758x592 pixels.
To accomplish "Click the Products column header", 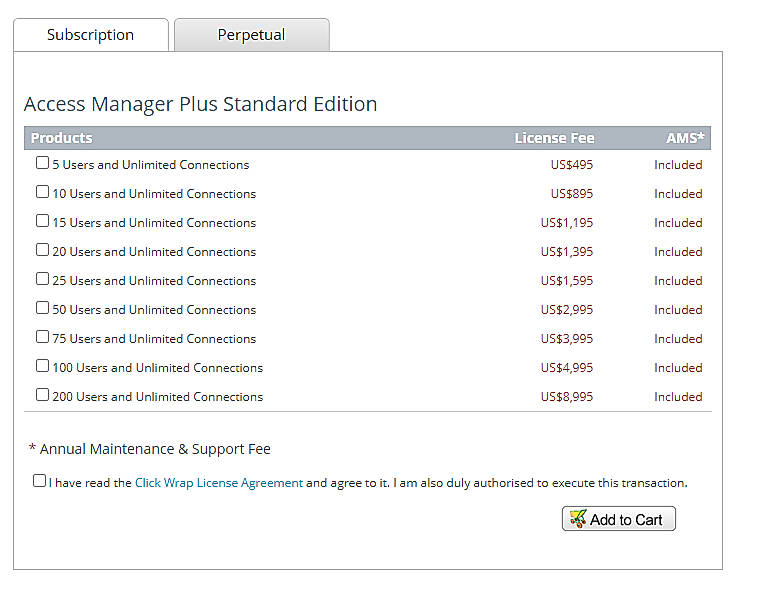I will 61,138.
